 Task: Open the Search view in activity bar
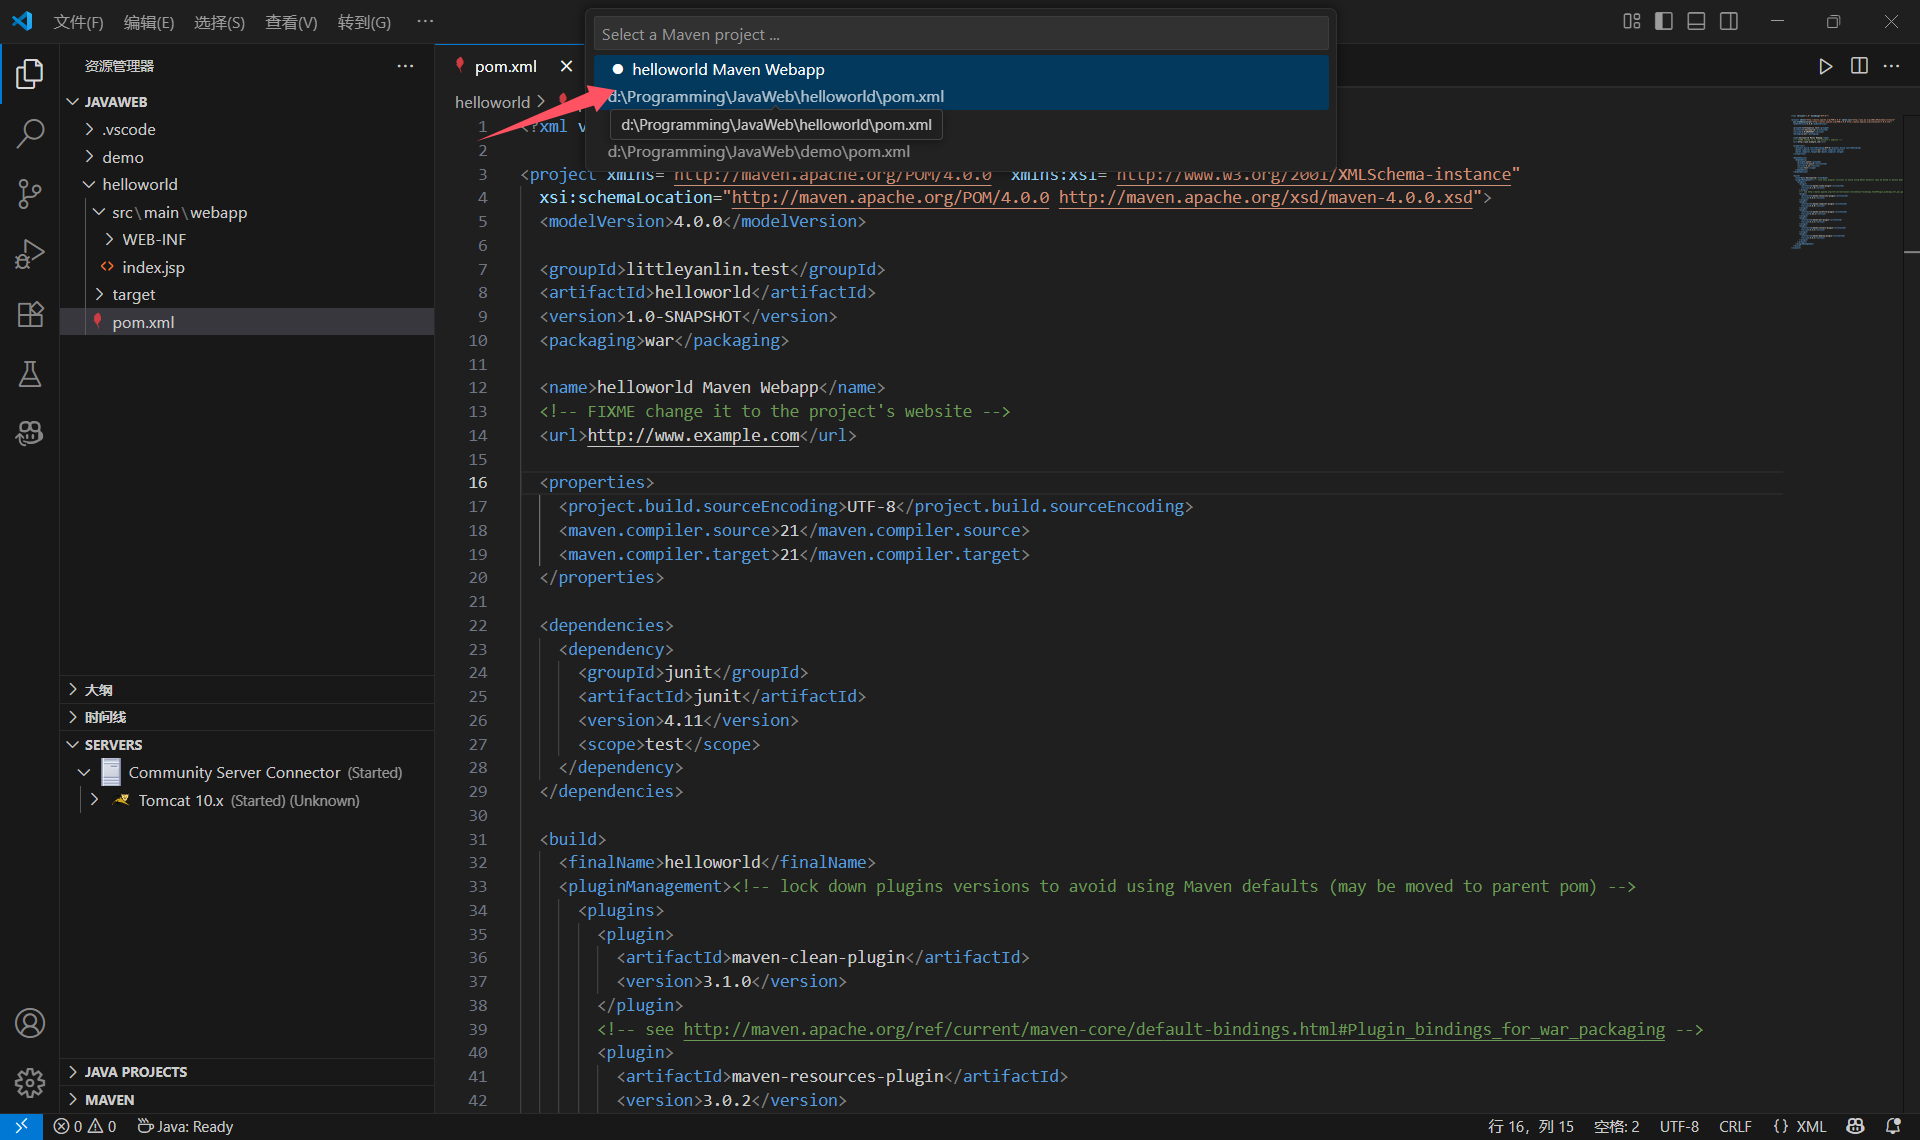coord(30,133)
